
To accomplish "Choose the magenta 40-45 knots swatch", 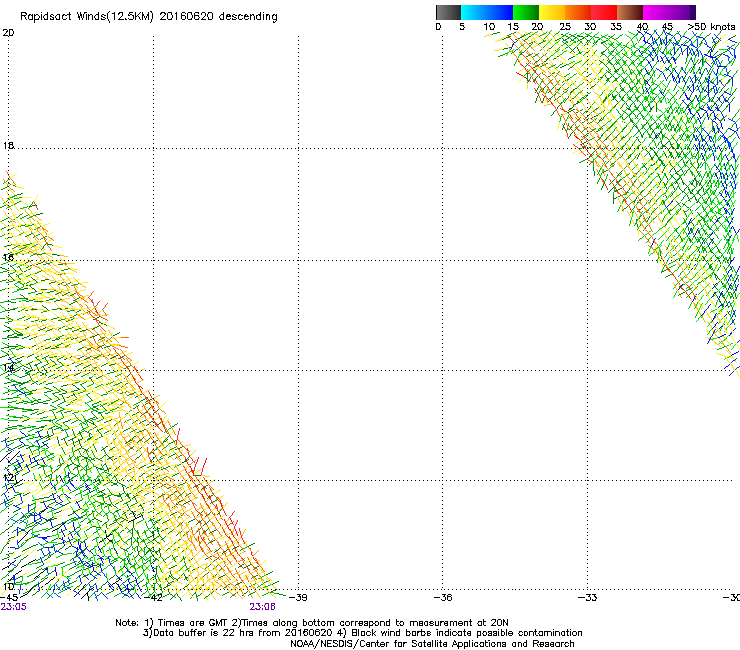I will tap(656, 12).
